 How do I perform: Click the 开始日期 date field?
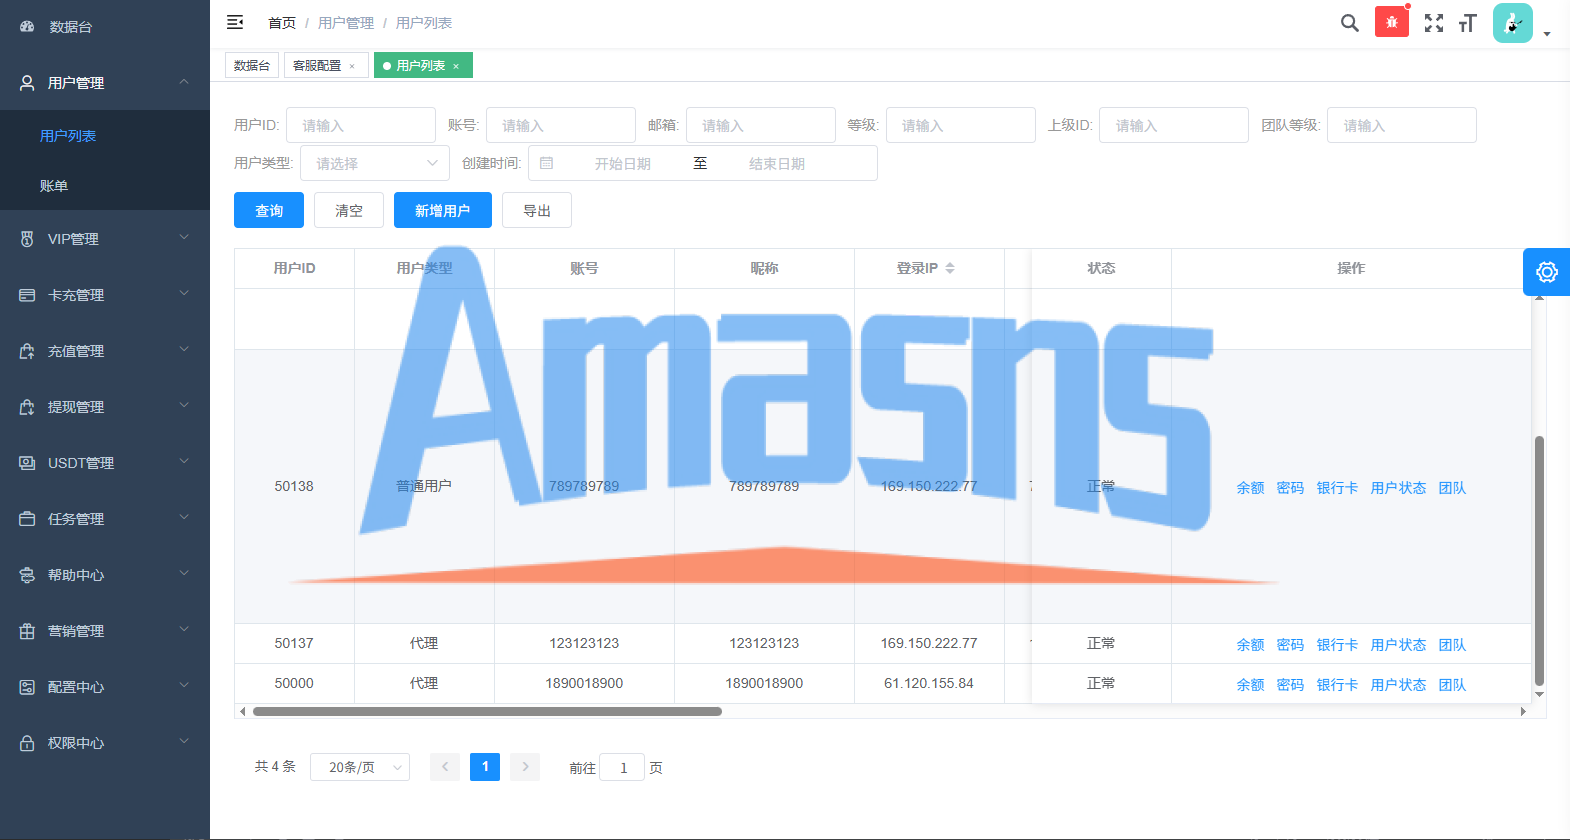point(622,163)
